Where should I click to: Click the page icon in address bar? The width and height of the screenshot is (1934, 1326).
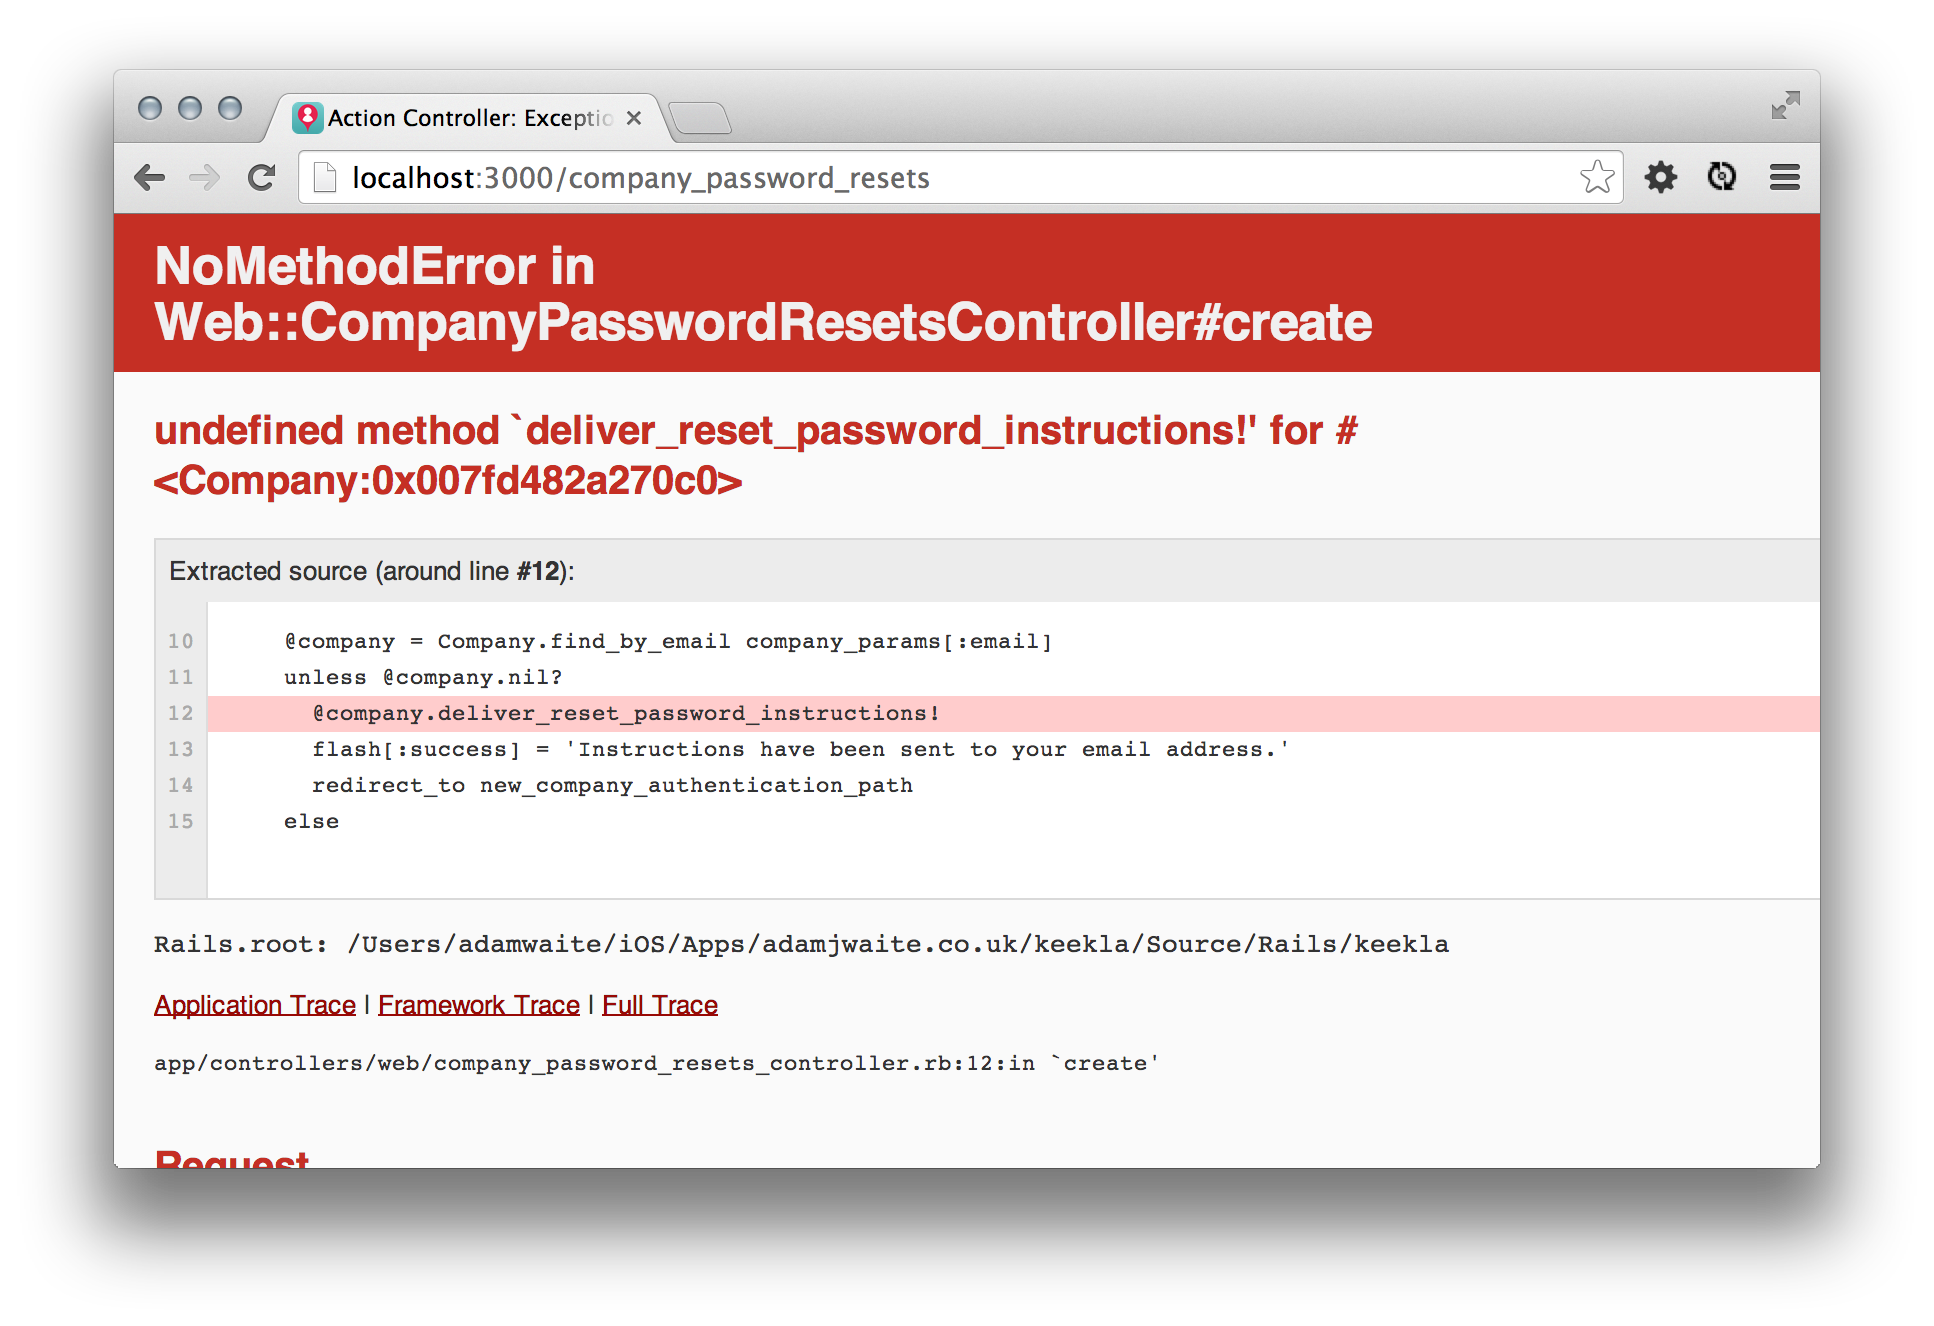(325, 178)
